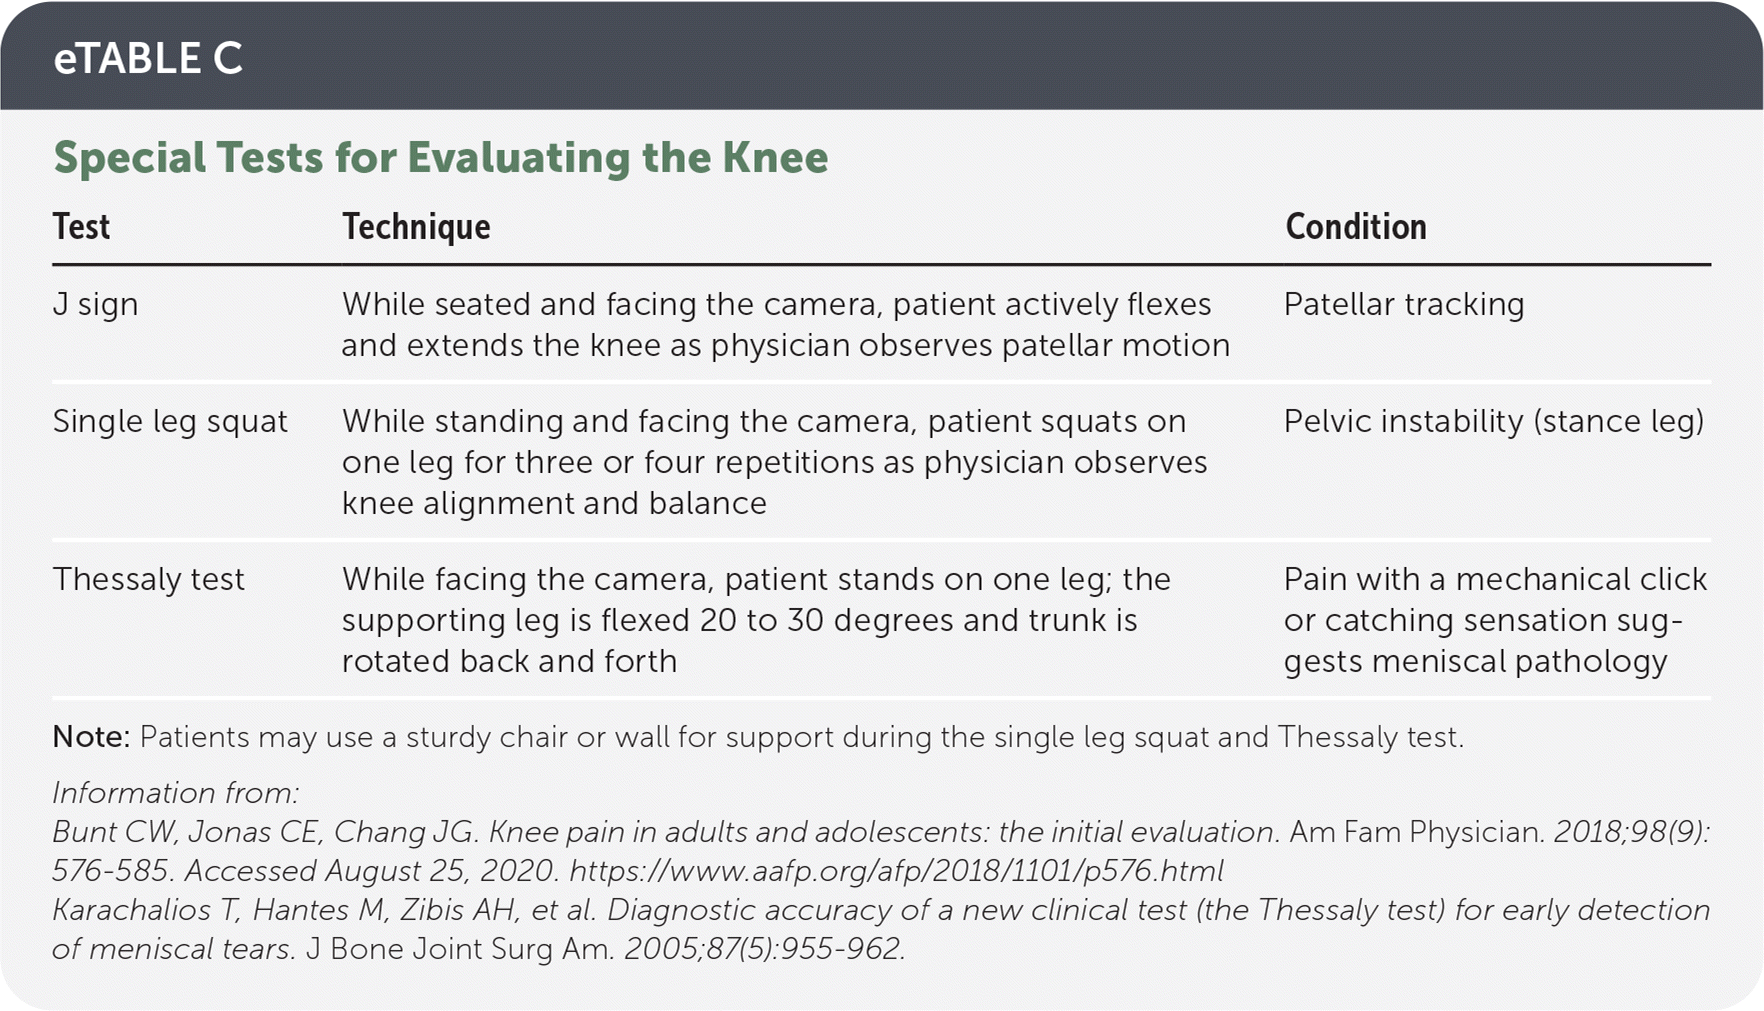The width and height of the screenshot is (1764, 1011).
Task: Click the Single leg squat technique text
Action: point(774,462)
